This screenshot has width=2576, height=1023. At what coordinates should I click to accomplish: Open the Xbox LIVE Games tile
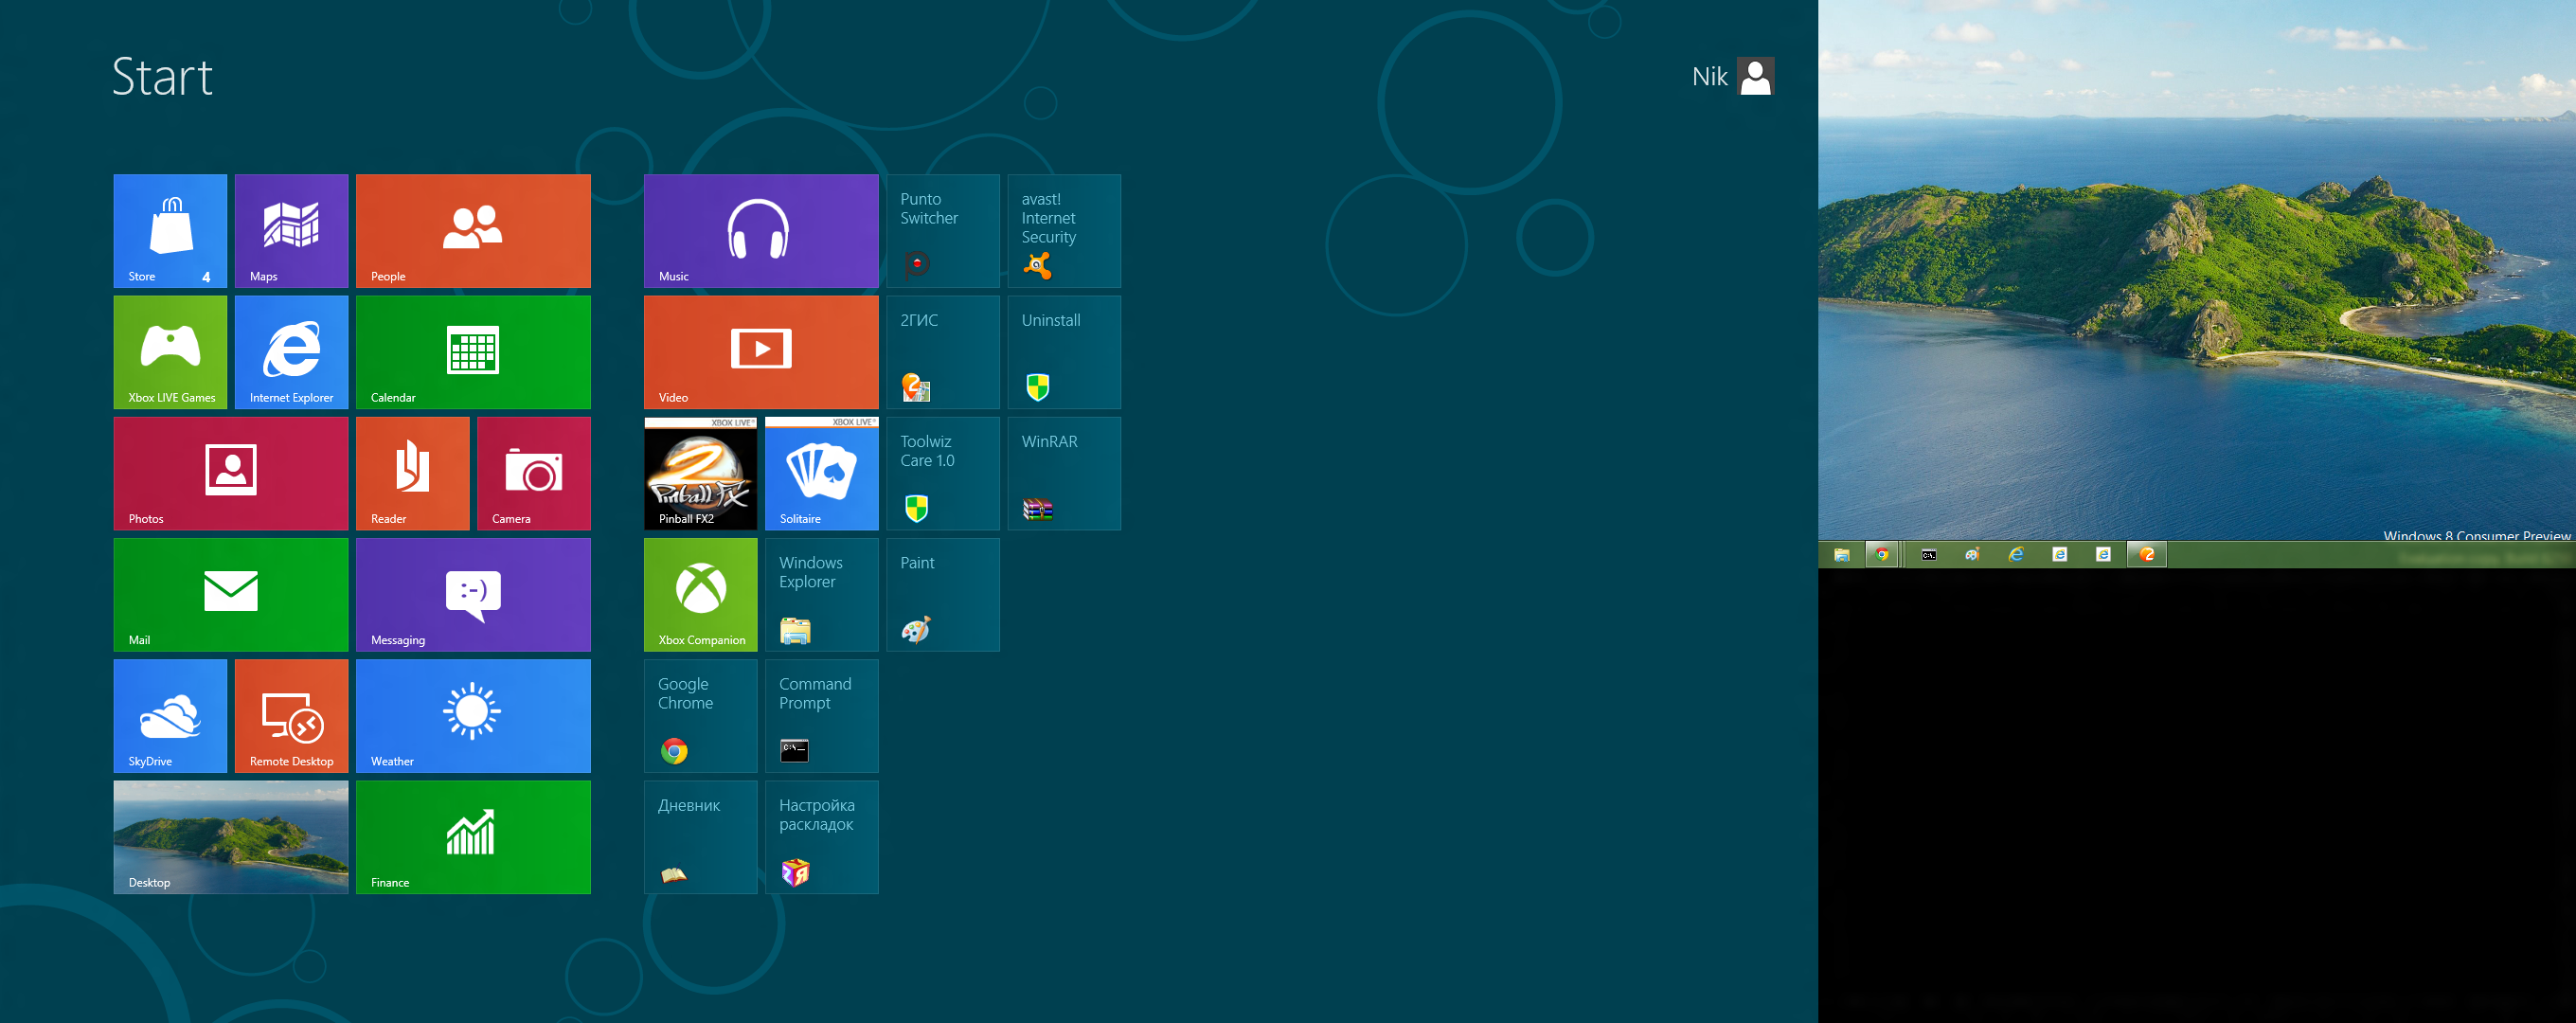[x=170, y=352]
